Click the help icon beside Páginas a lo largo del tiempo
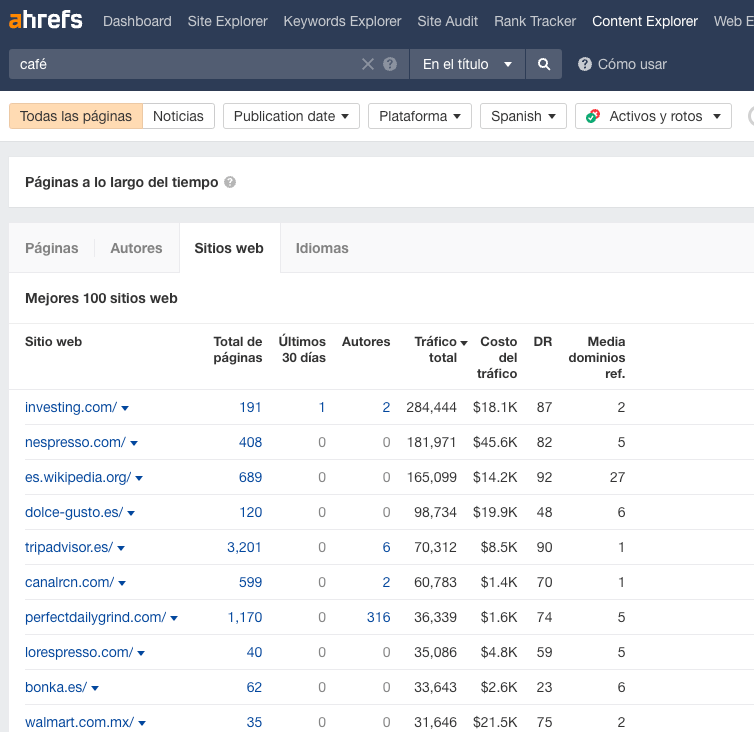The width and height of the screenshot is (754, 732). 230,182
